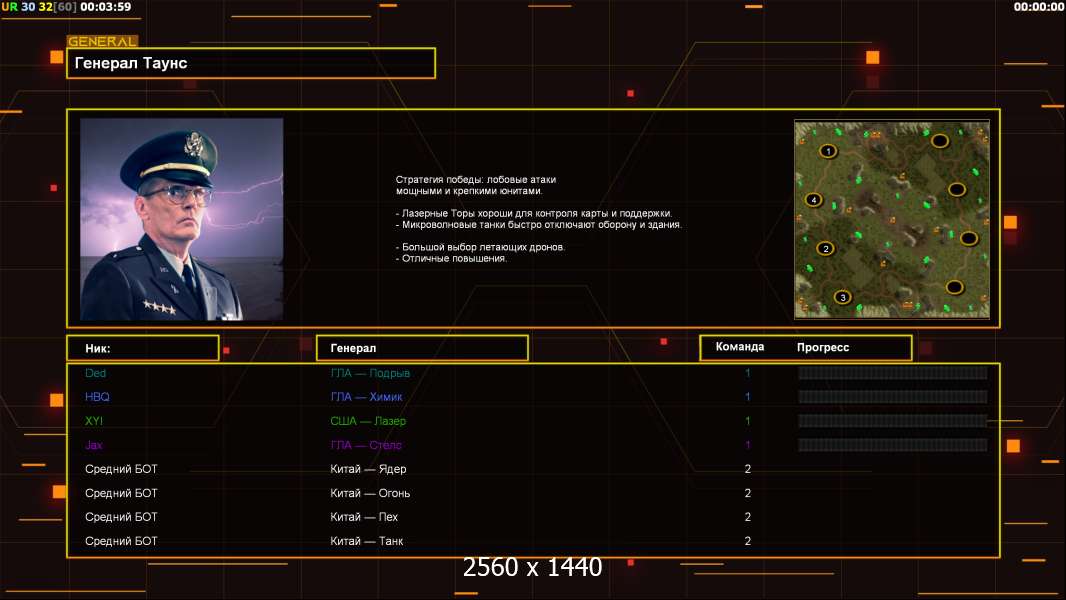Click the Генерал column header
This screenshot has height=600, width=1066.
click(x=421, y=348)
